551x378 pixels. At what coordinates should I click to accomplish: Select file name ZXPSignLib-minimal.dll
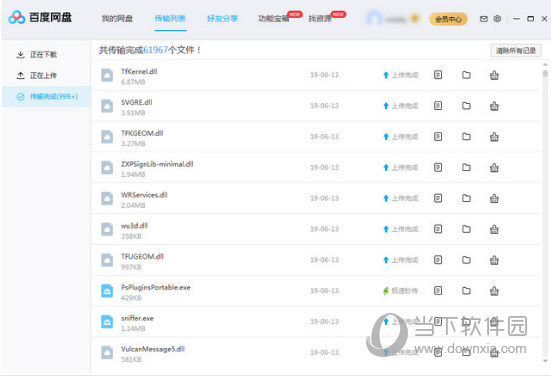coord(157,164)
